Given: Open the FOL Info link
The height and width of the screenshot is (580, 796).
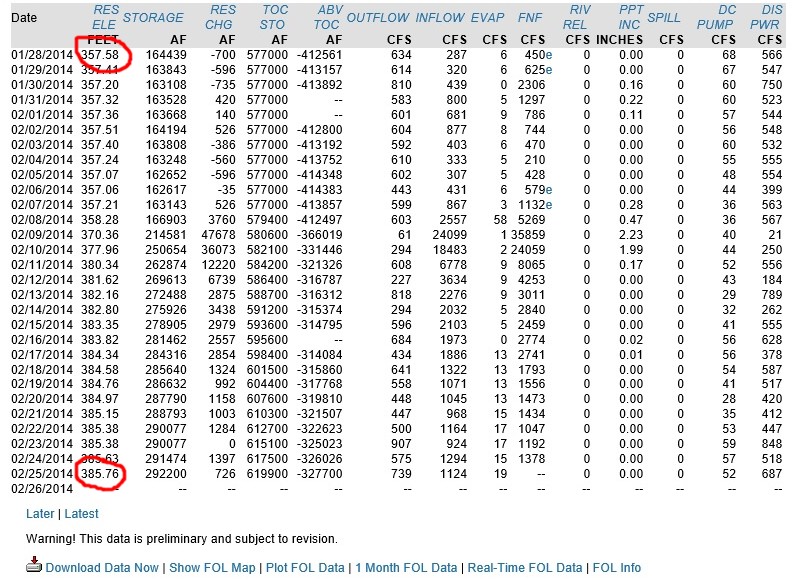Looking at the screenshot, I should pos(617,568).
